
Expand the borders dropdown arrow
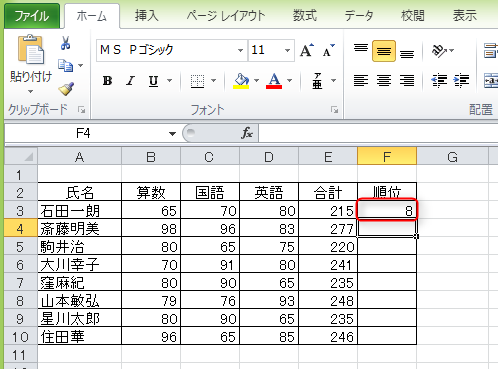coord(214,81)
